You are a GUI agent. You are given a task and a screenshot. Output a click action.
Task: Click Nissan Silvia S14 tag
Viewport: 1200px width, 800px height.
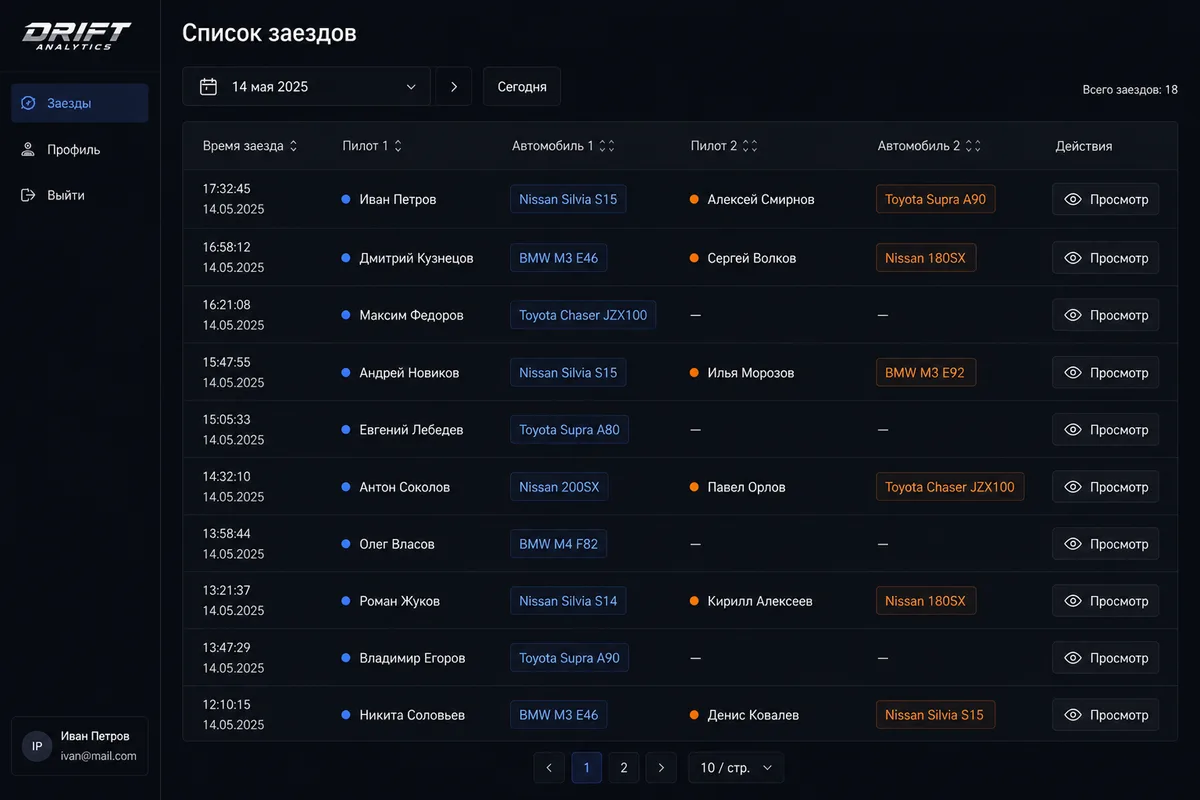click(x=568, y=601)
